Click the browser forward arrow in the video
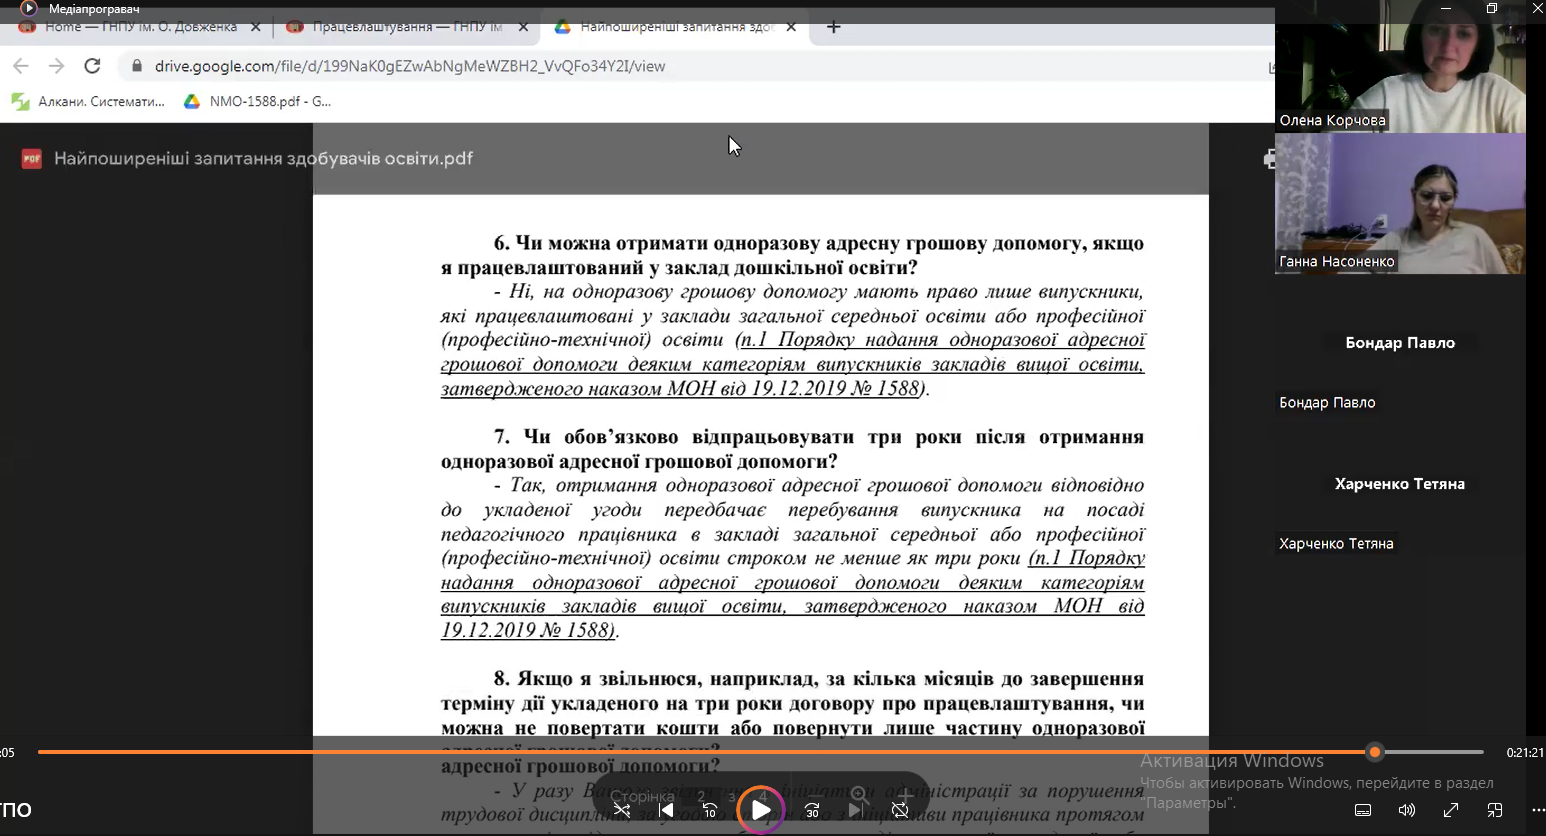The image size is (1546, 836). 56,66
